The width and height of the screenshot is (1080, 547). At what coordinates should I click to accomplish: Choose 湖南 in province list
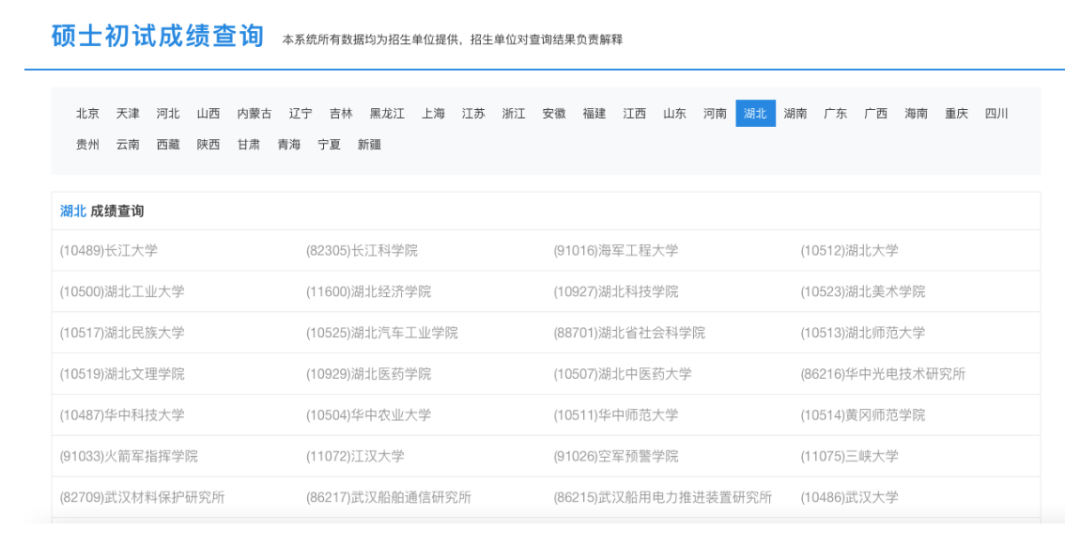796,114
